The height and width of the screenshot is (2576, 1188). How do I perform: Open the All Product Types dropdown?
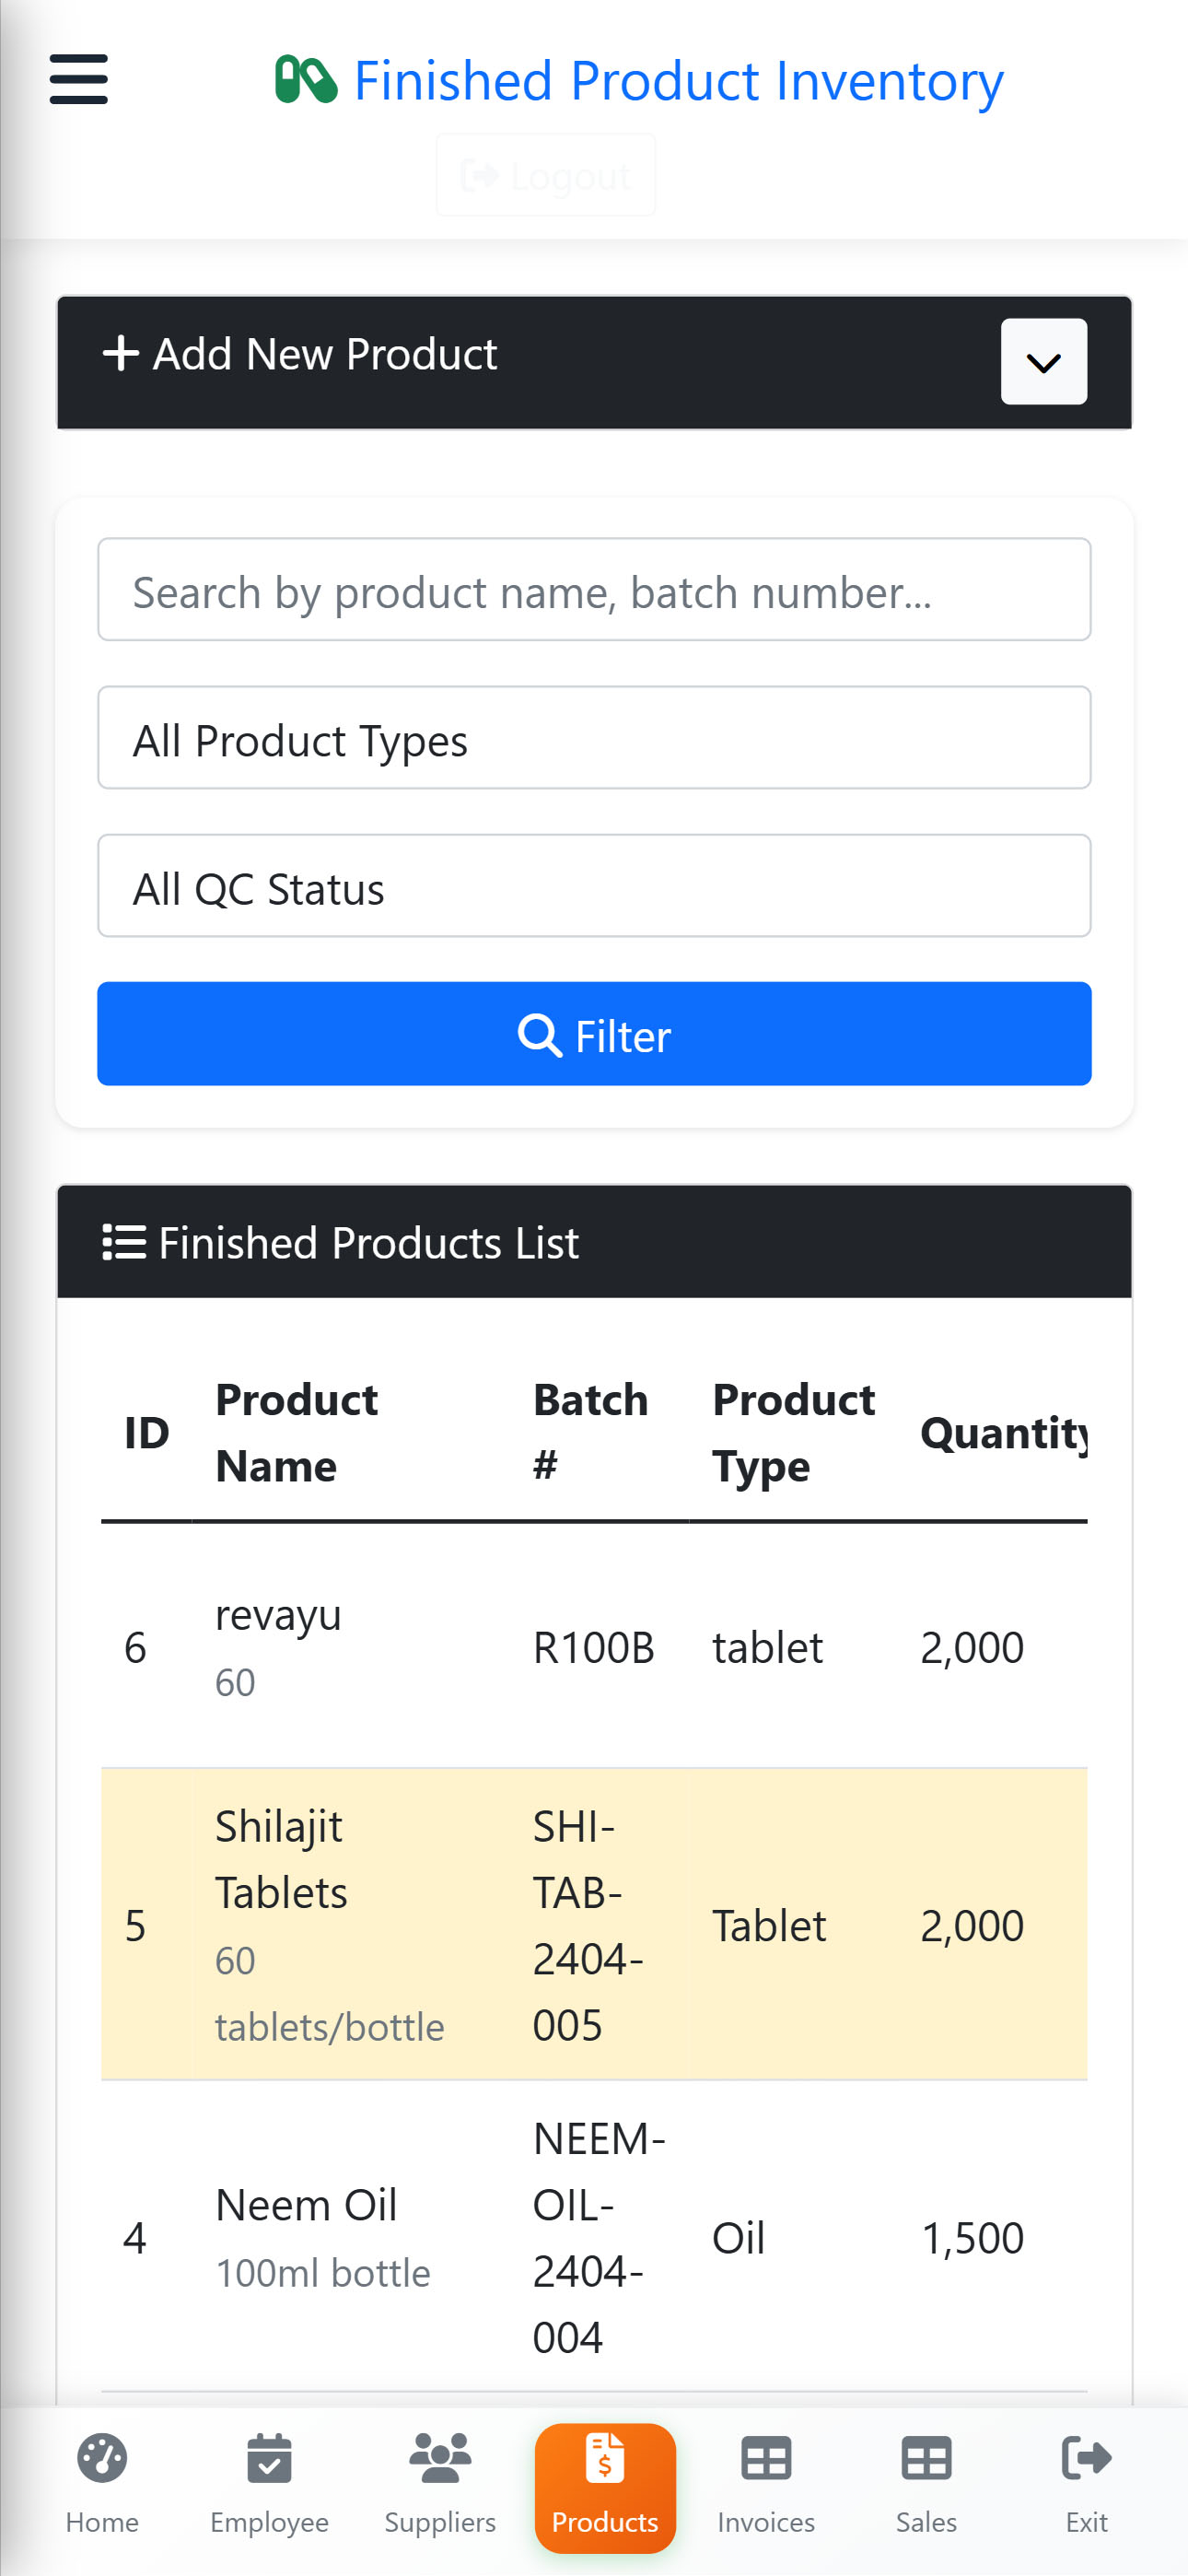tap(594, 738)
